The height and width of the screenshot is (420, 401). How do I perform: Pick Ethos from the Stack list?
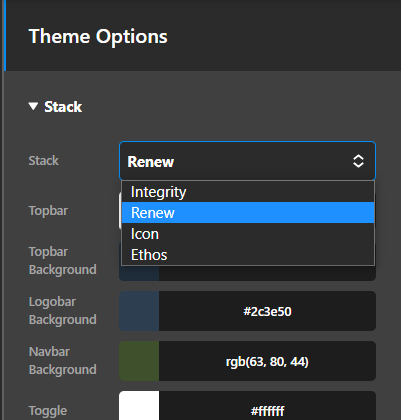(x=248, y=255)
